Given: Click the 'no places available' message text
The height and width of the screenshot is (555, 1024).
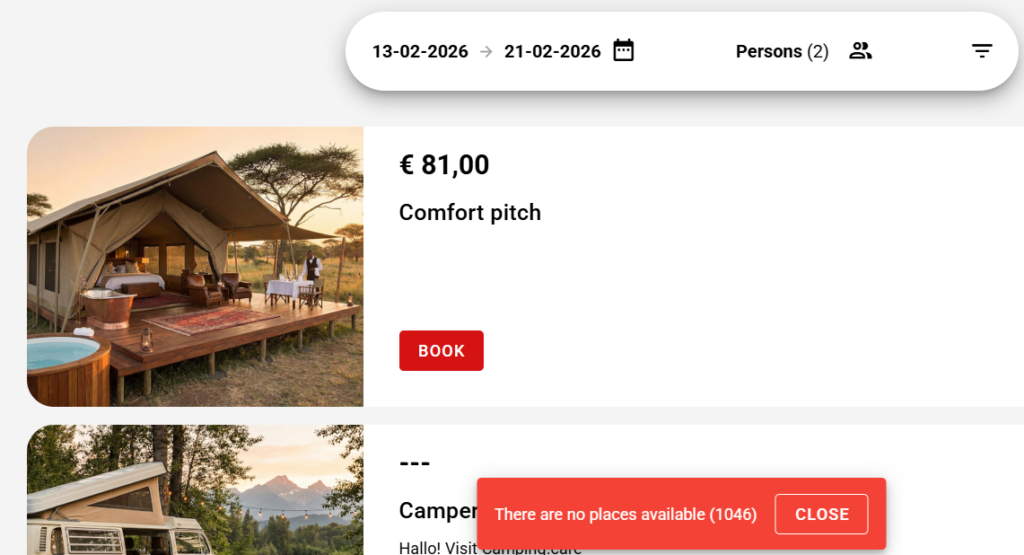Looking at the screenshot, I should (625, 514).
